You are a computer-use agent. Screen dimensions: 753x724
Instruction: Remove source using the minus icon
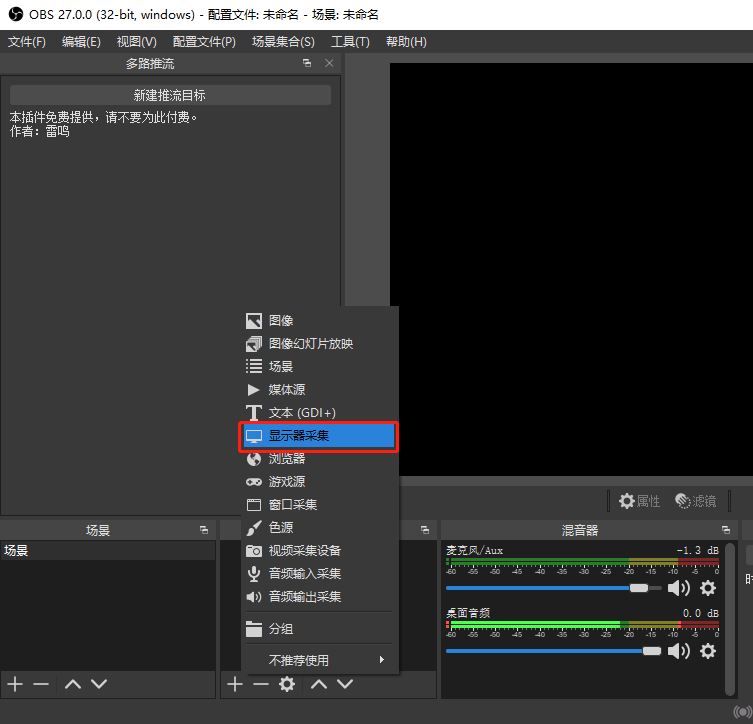point(261,684)
